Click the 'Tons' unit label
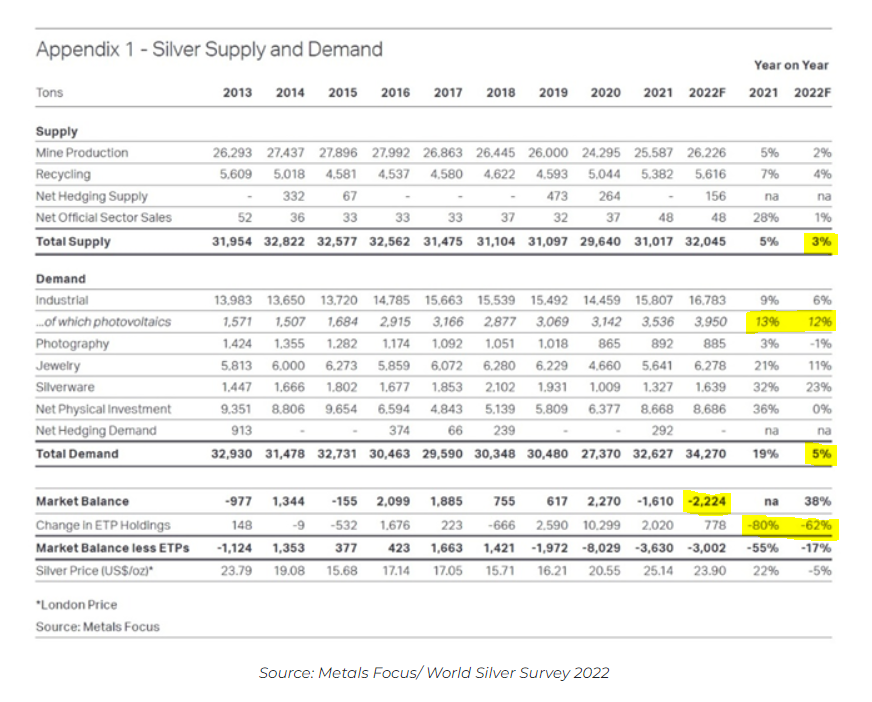This screenshot has width=872, height=702. [x=49, y=93]
